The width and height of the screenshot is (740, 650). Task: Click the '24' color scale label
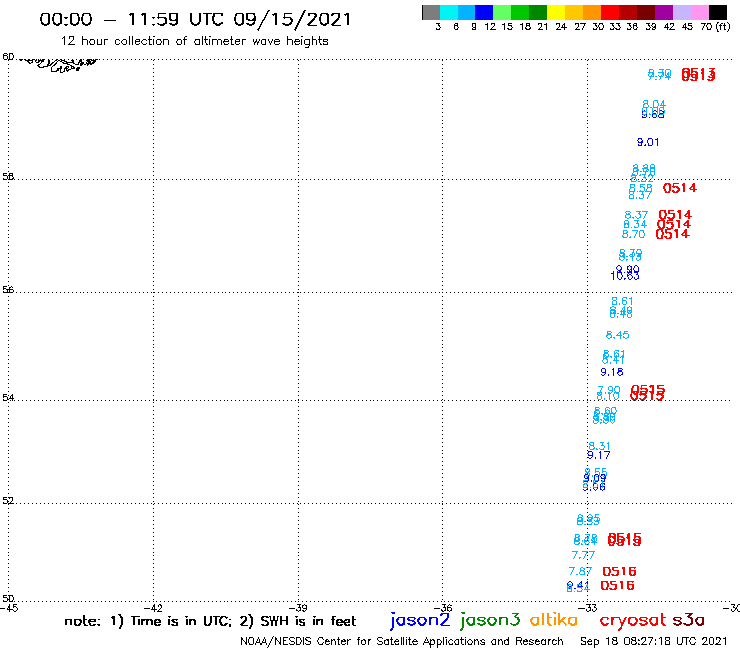(561, 27)
